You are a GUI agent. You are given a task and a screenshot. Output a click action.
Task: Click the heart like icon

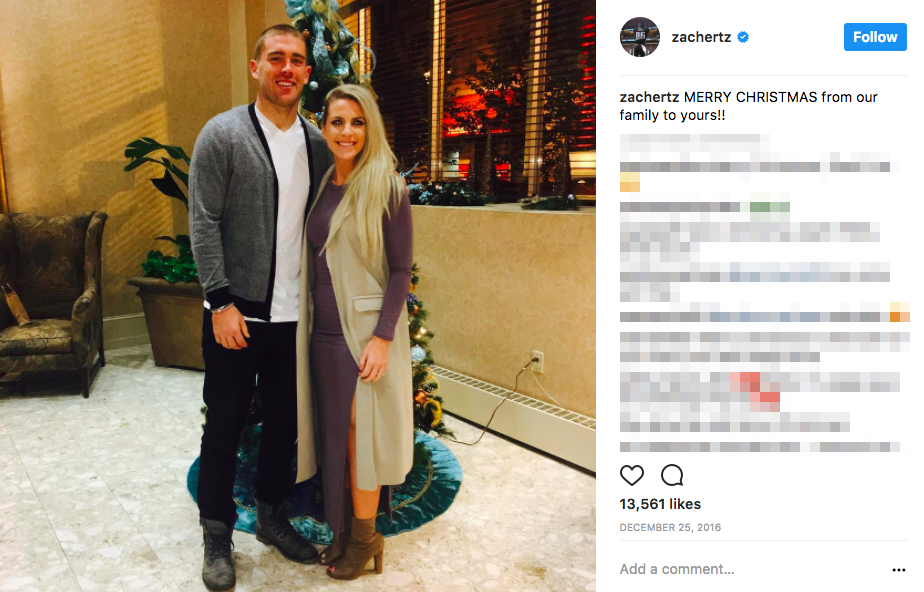pos(632,475)
